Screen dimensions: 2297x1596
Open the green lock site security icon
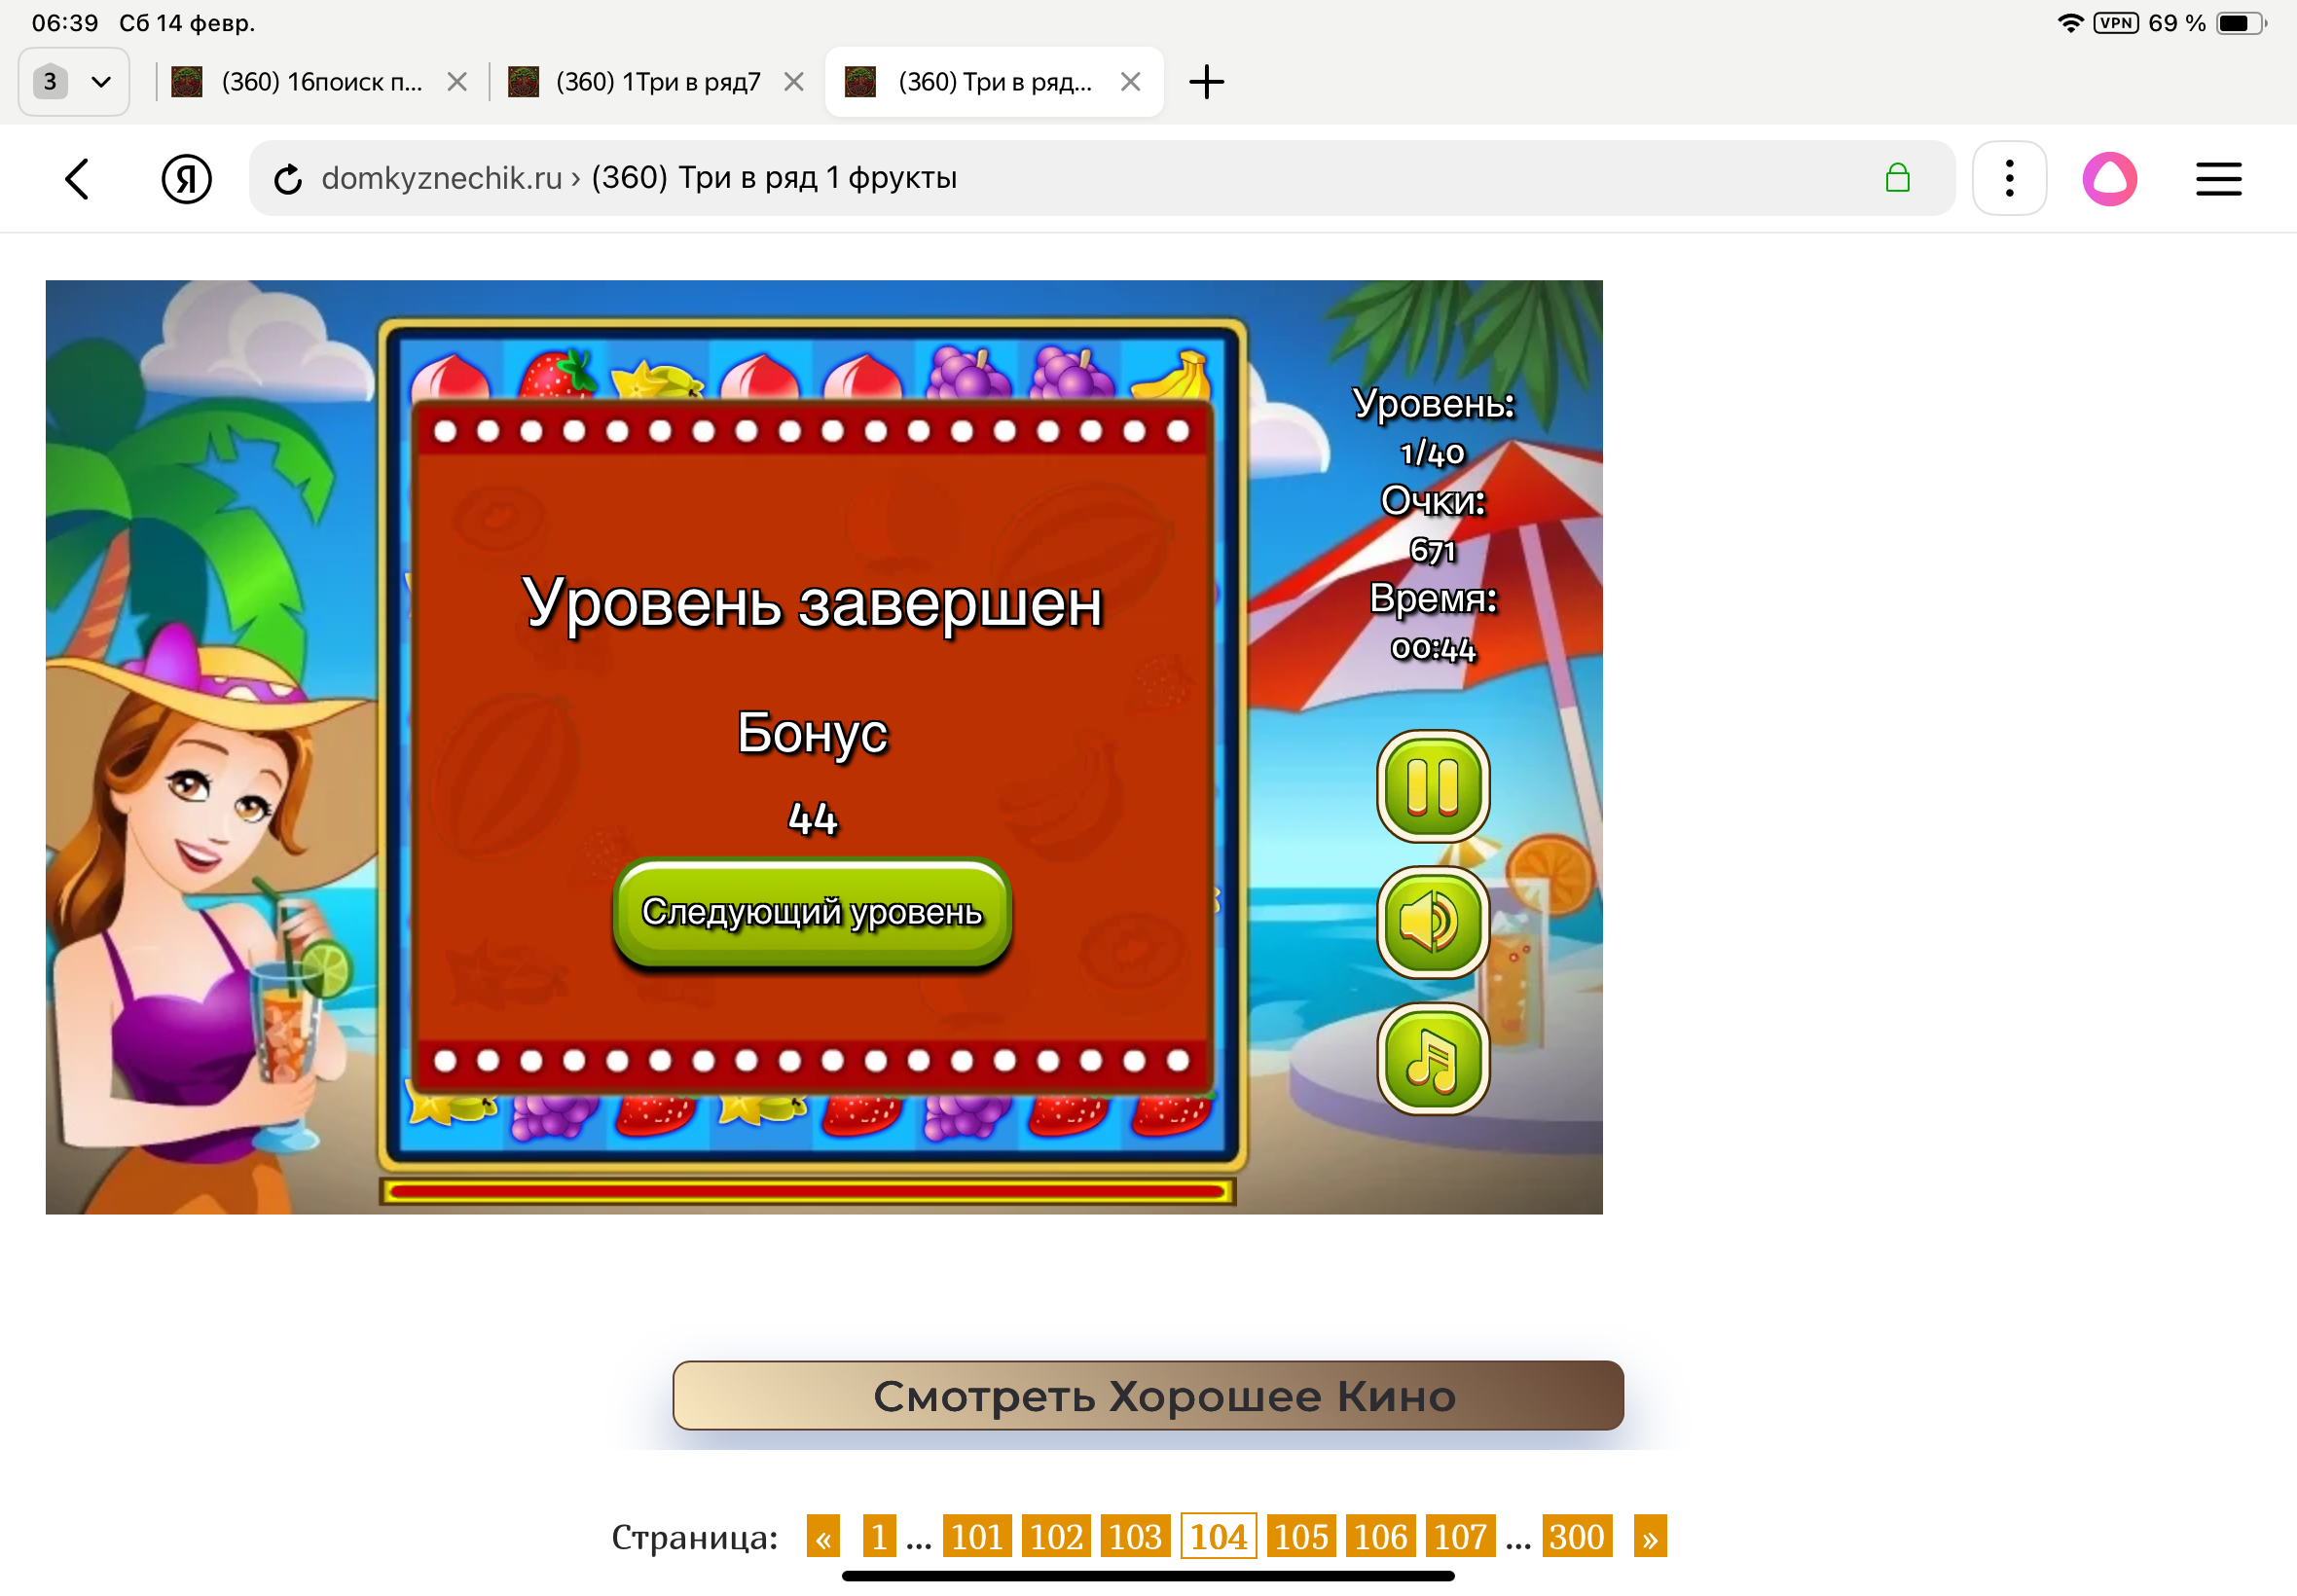tap(1896, 179)
